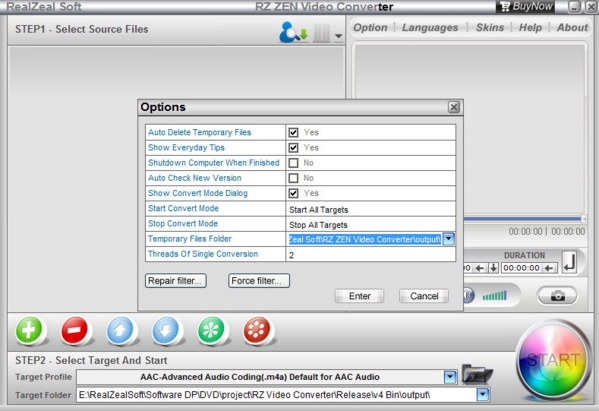Click the Target Profile AAC selection field
The height and width of the screenshot is (411, 599).
[x=260, y=377]
